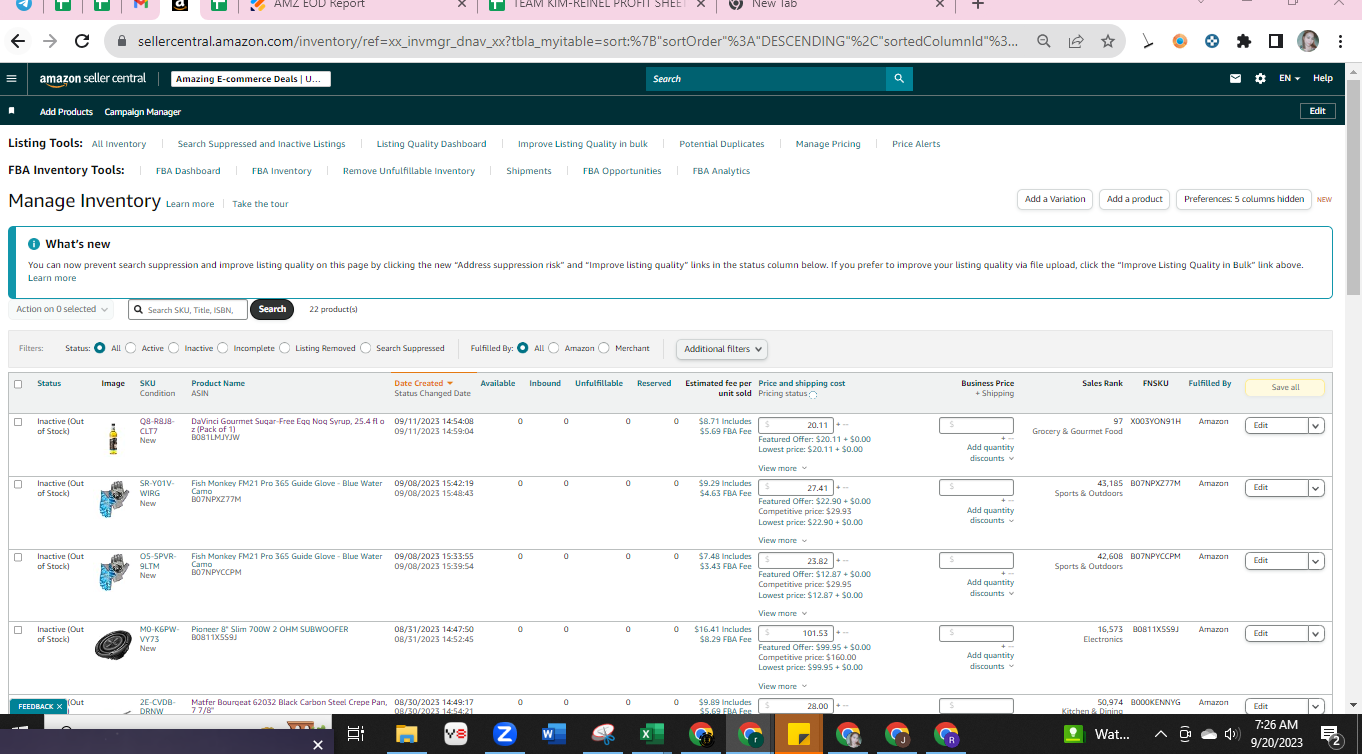Image resolution: width=1362 pixels, height=754 pixels.
Task: Open Sticky Notes from the taskbar
Action: 798,735
